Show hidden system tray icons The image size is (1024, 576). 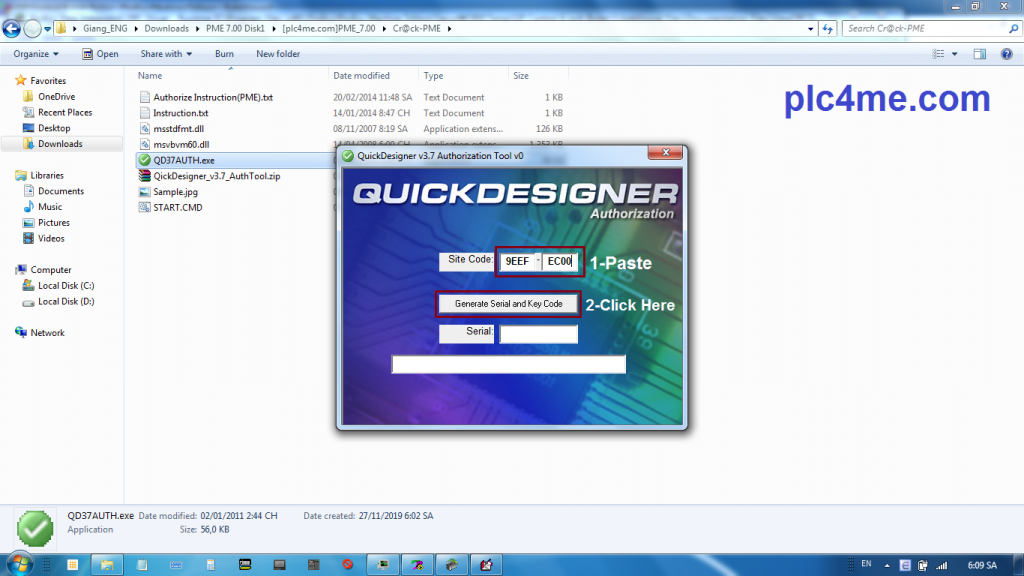click(x=887, y=565)
